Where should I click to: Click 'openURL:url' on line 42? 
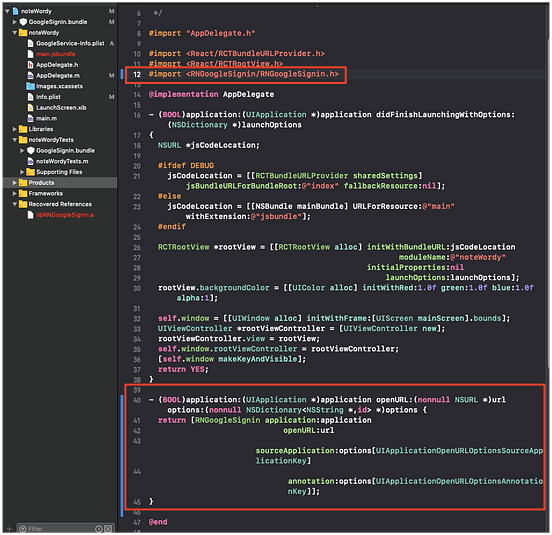[309, 430]
